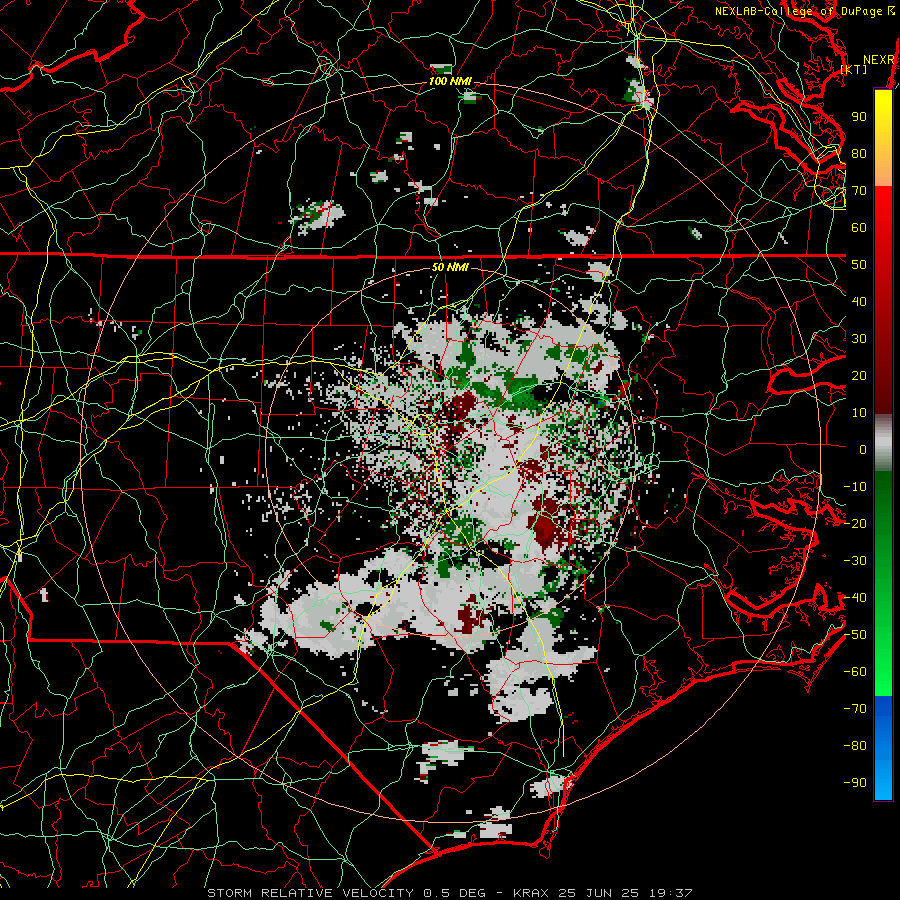Select the 70 value on velocity scale

[859, 191]
